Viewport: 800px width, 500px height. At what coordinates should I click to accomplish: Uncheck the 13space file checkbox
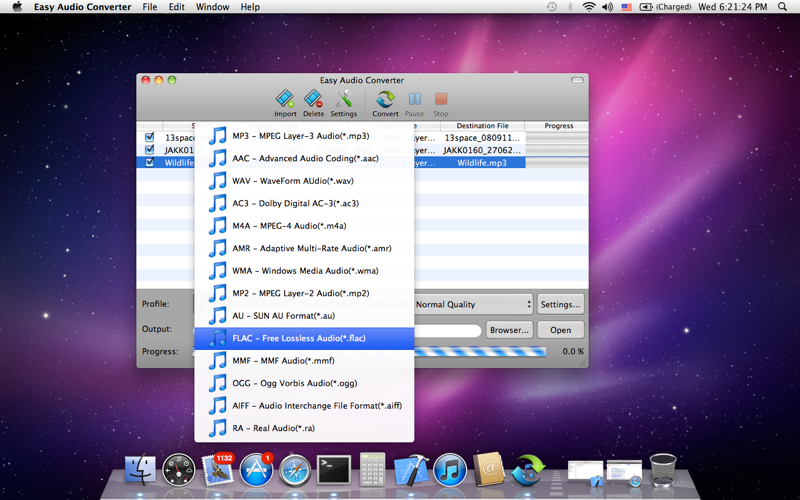click(150, 137)
